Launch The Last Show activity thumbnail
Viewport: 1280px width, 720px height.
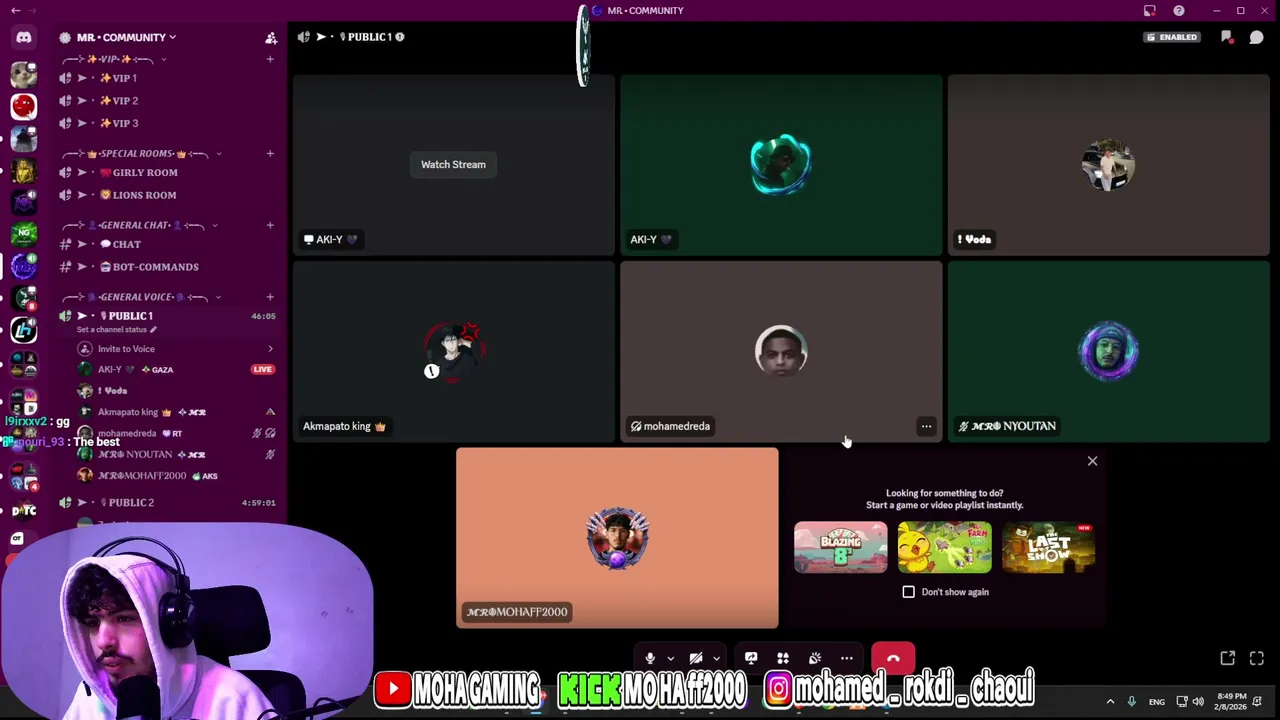(1048, 547)
